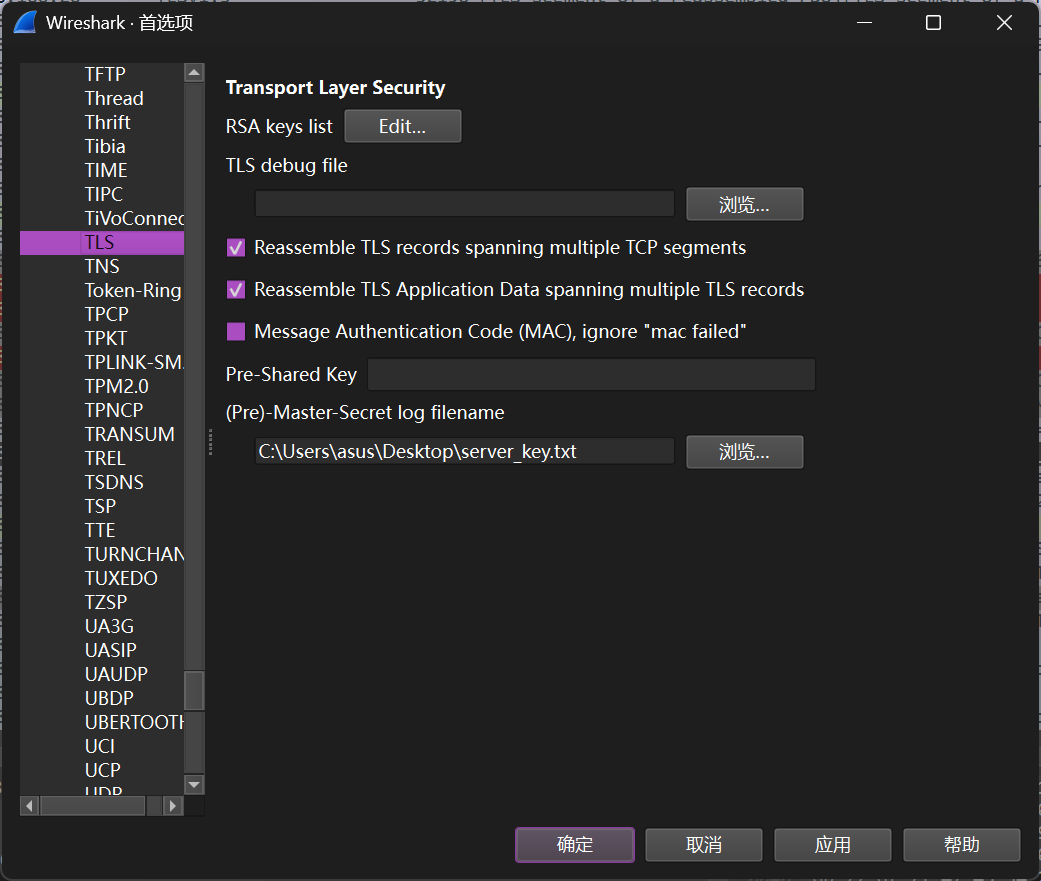The width and height of the screenshot is (1041, 881).
Task: Select TSP protocol entry
Action: coord(100,506)
